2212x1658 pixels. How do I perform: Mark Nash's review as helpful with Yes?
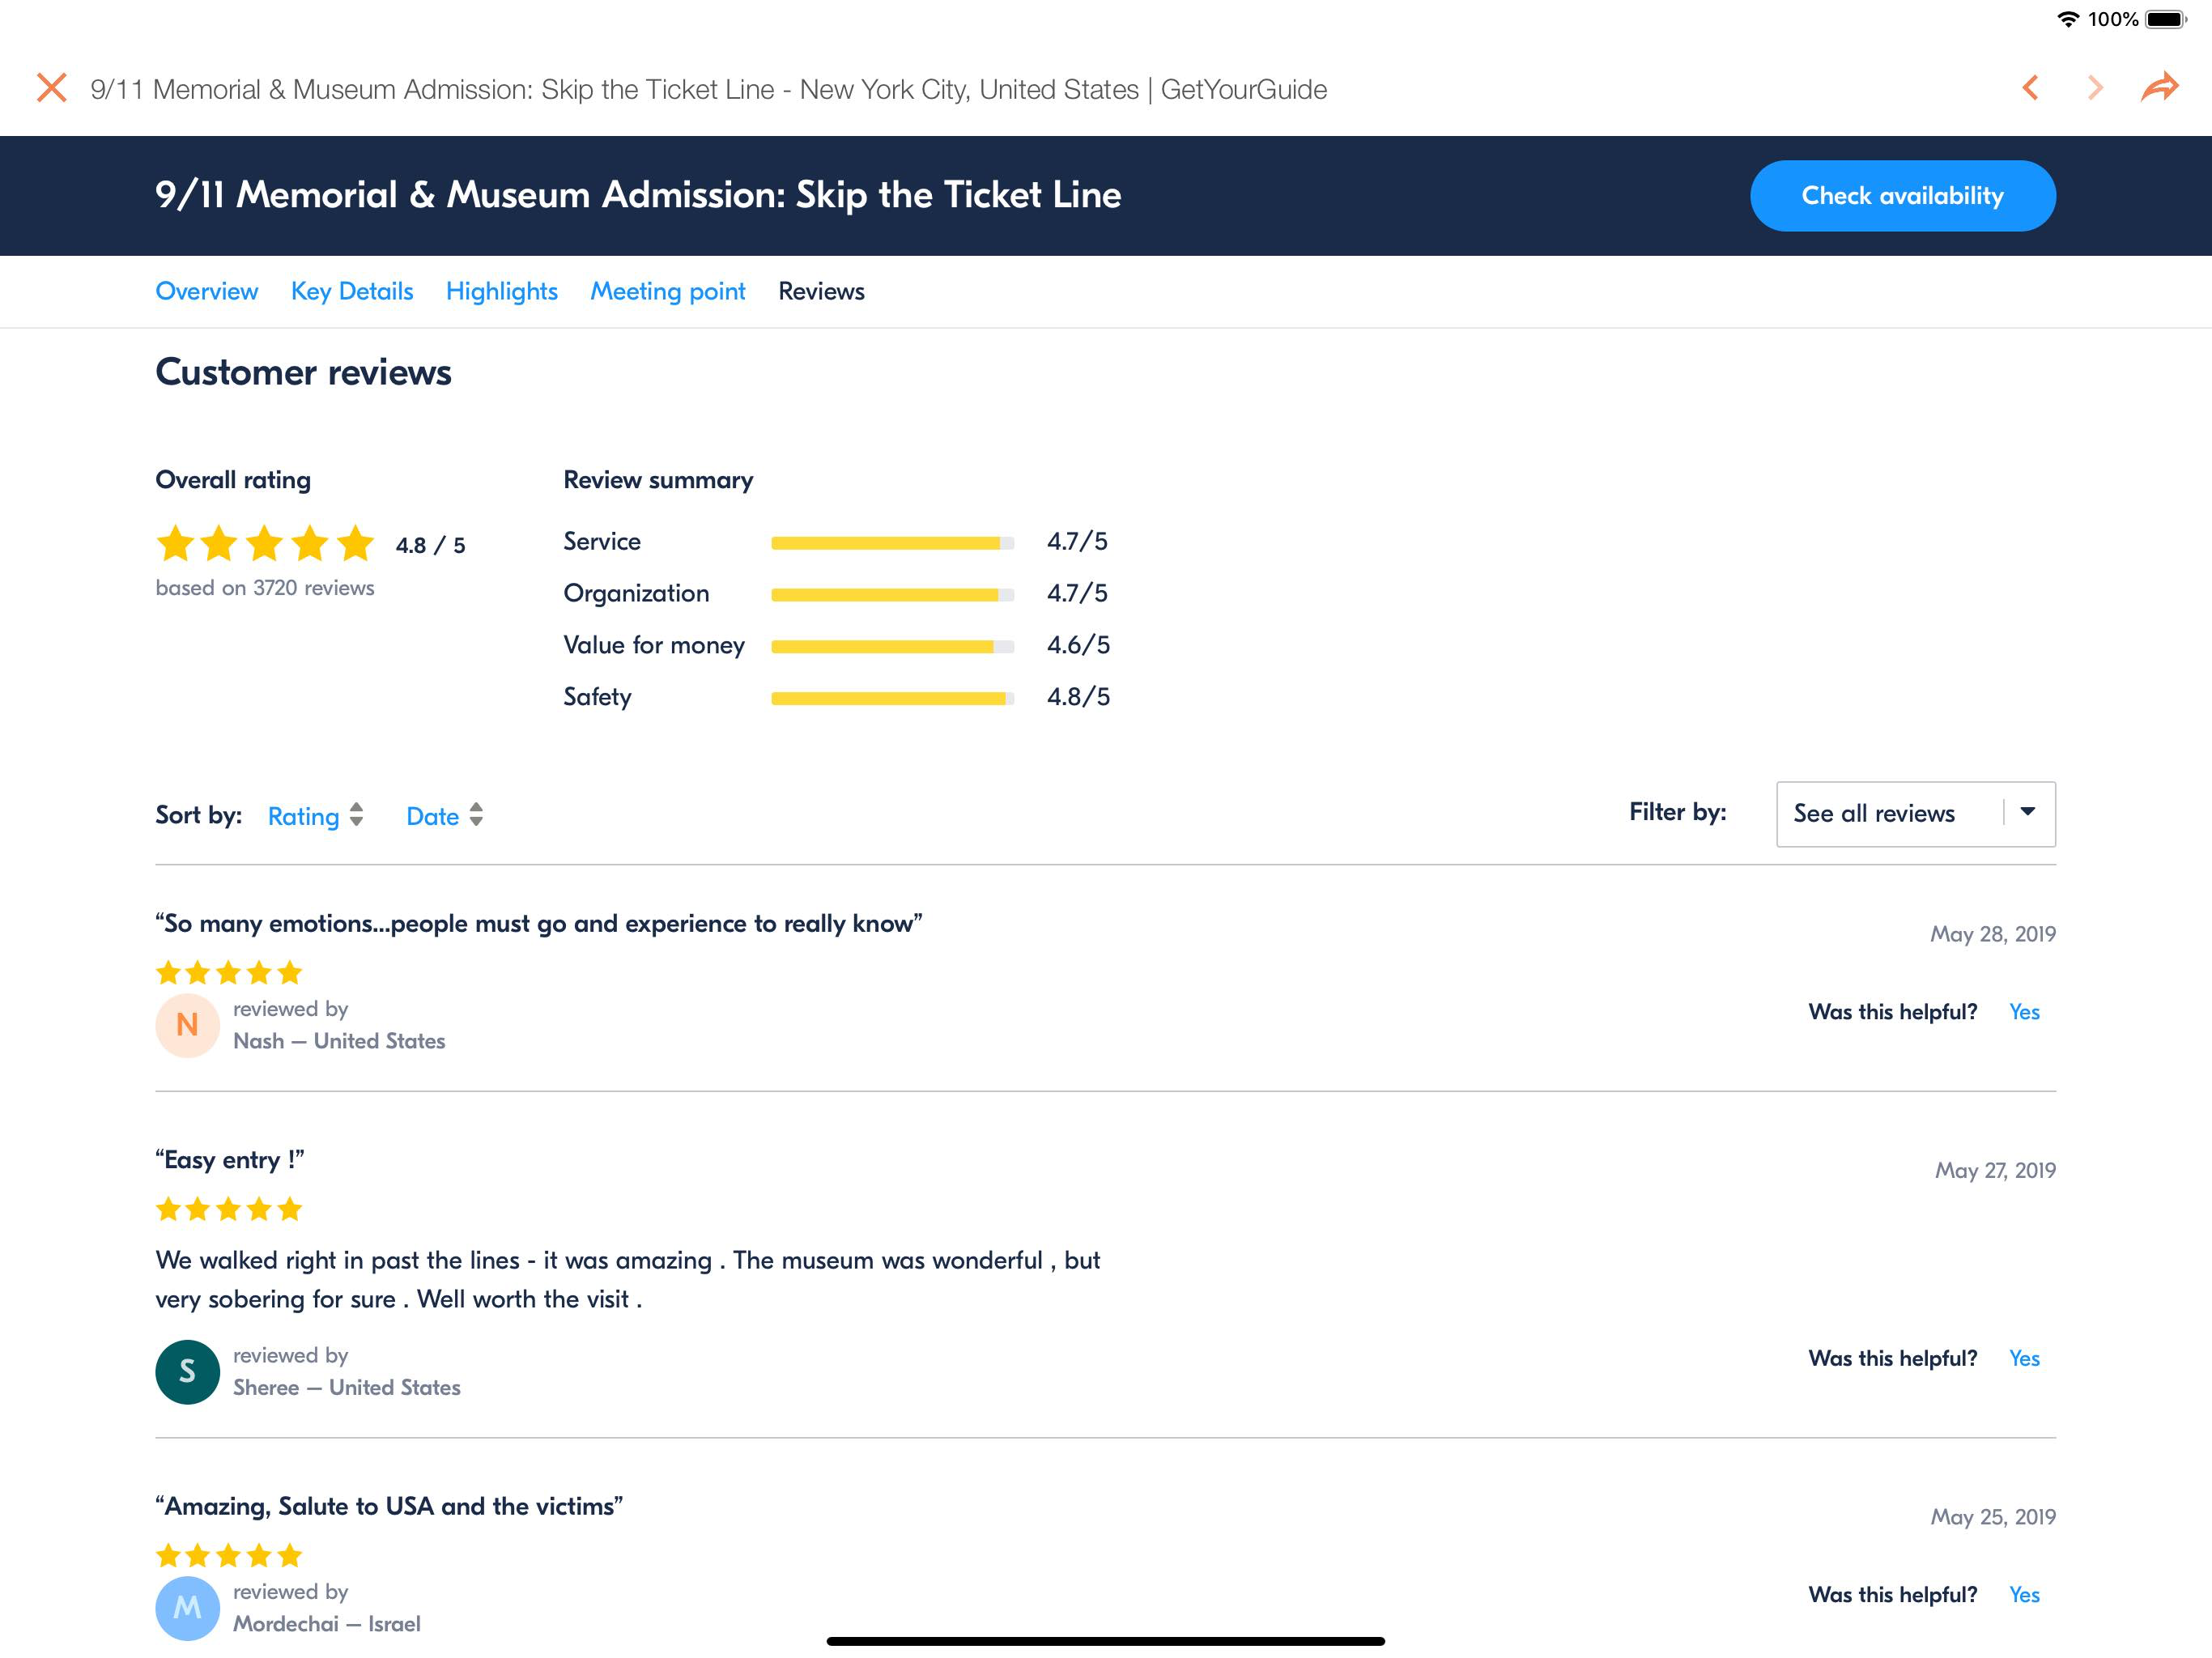pyautogui.click(x=2024, y=1012)
